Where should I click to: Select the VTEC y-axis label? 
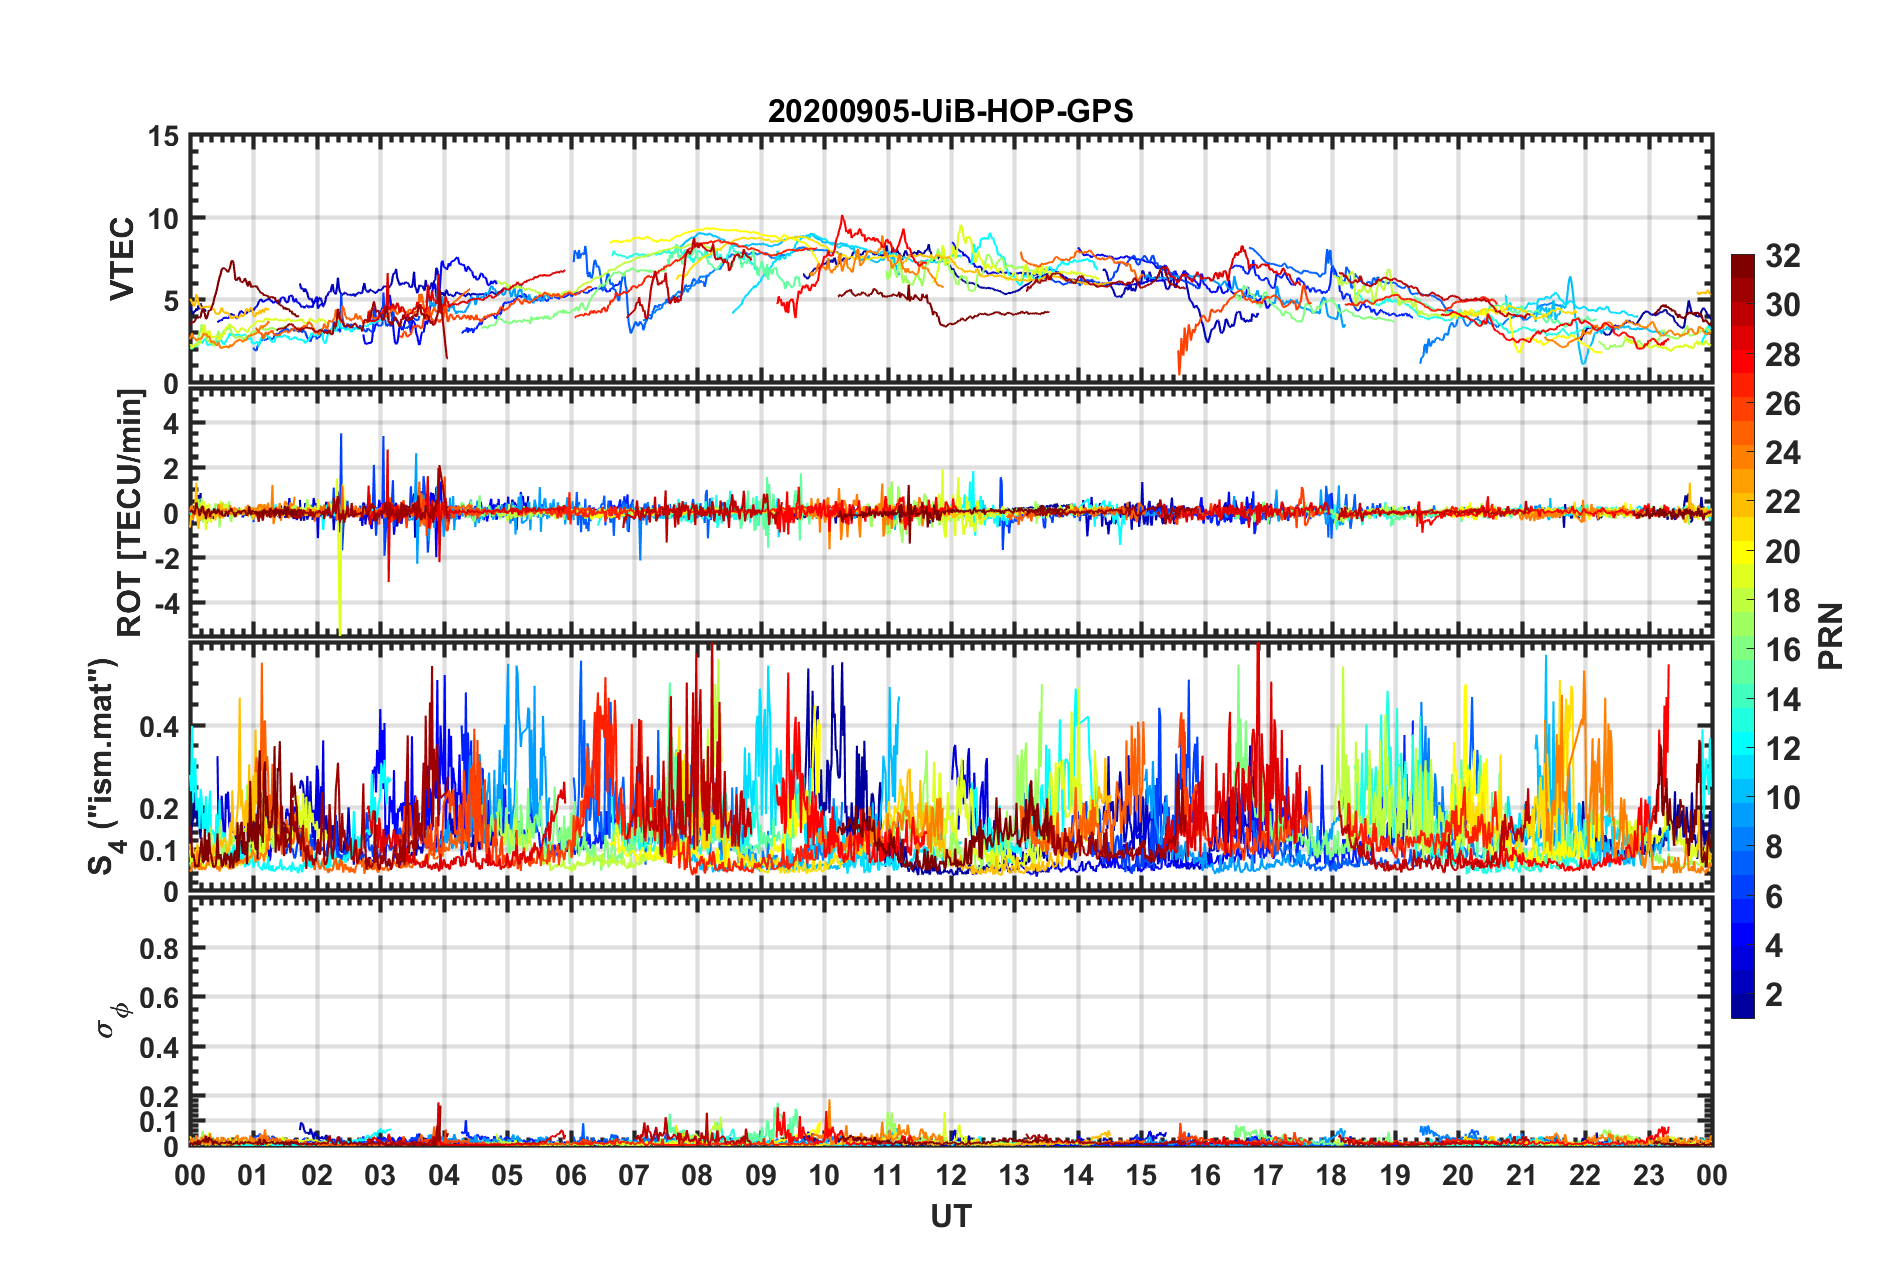tap(122, 258)
